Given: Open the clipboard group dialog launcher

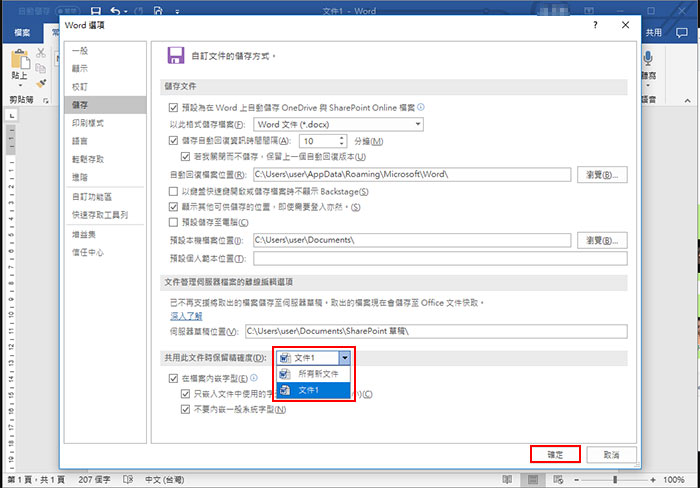Looking at the screenshot, I should [x=46, y=101].
